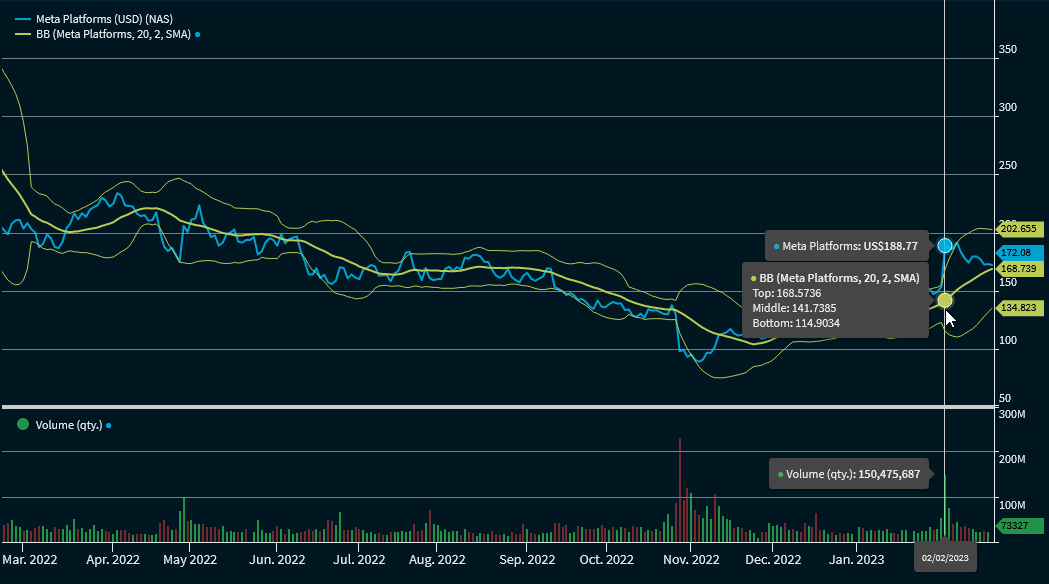
Task: Click the Bollinger Bands Top/Middle/Bottom tooltip
Action: [838, 301]
